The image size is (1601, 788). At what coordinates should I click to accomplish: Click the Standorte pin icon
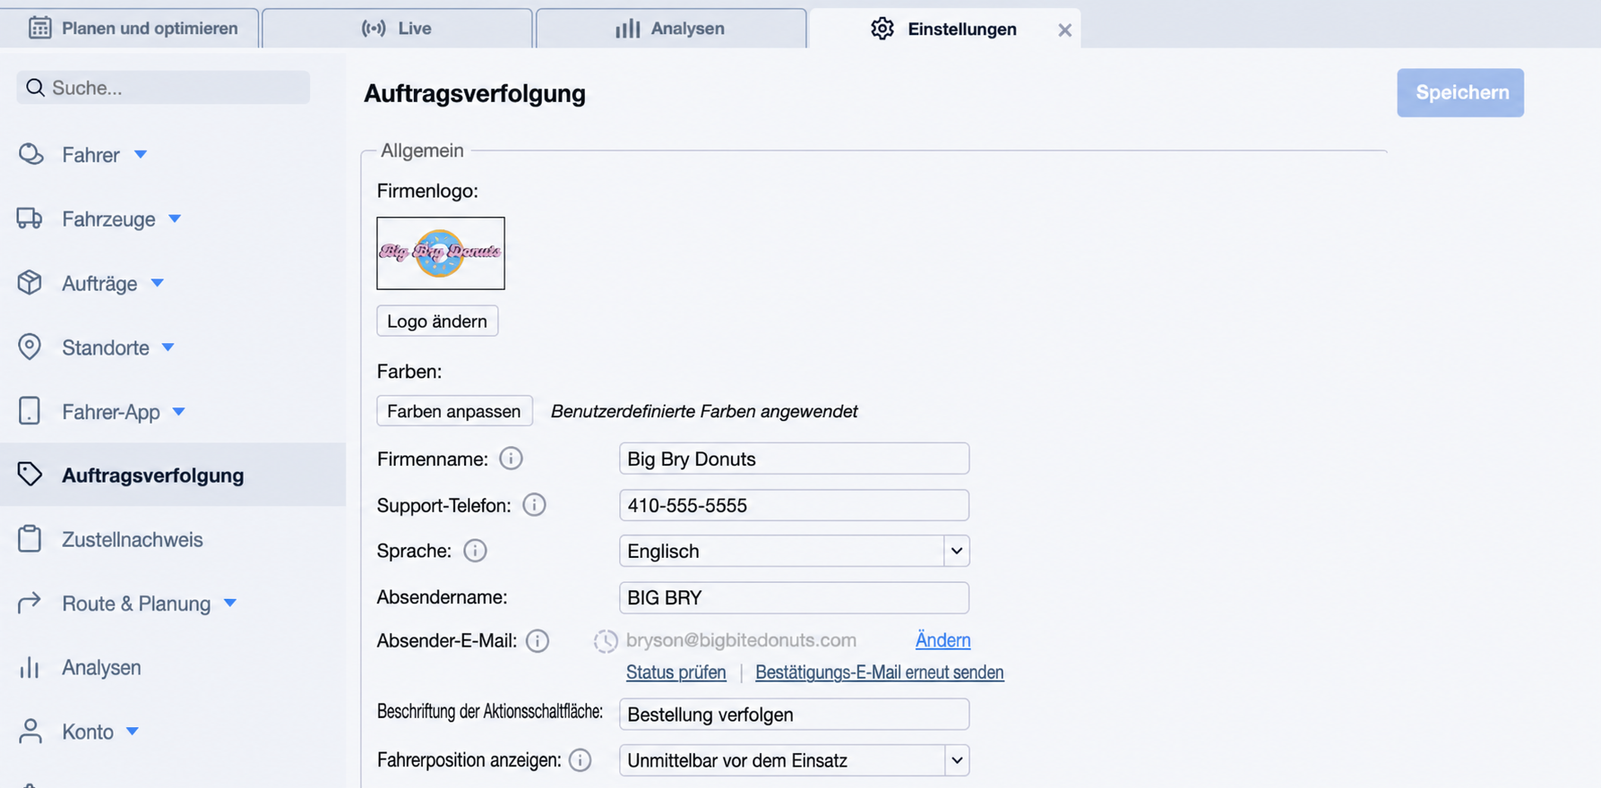pos(30,347)
